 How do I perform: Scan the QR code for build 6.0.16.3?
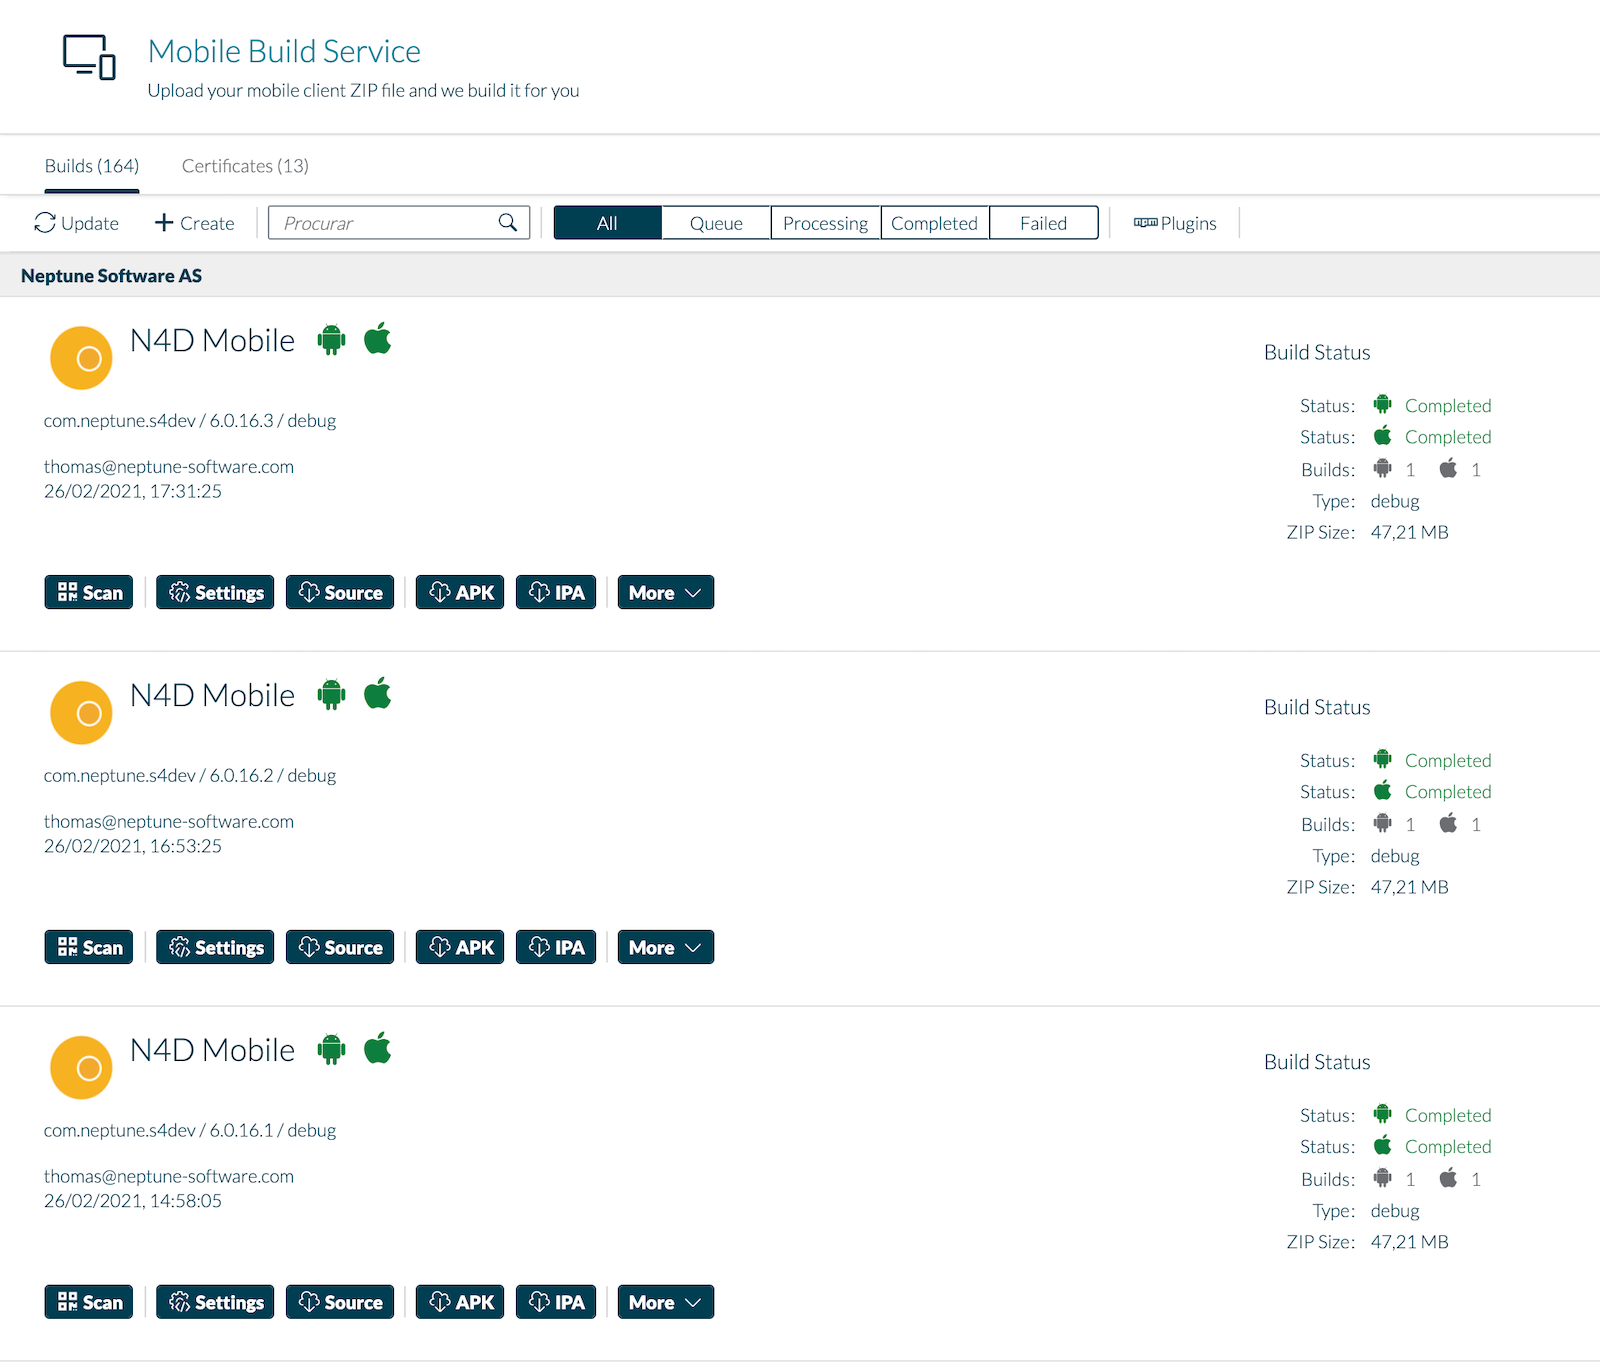(89, 592)
